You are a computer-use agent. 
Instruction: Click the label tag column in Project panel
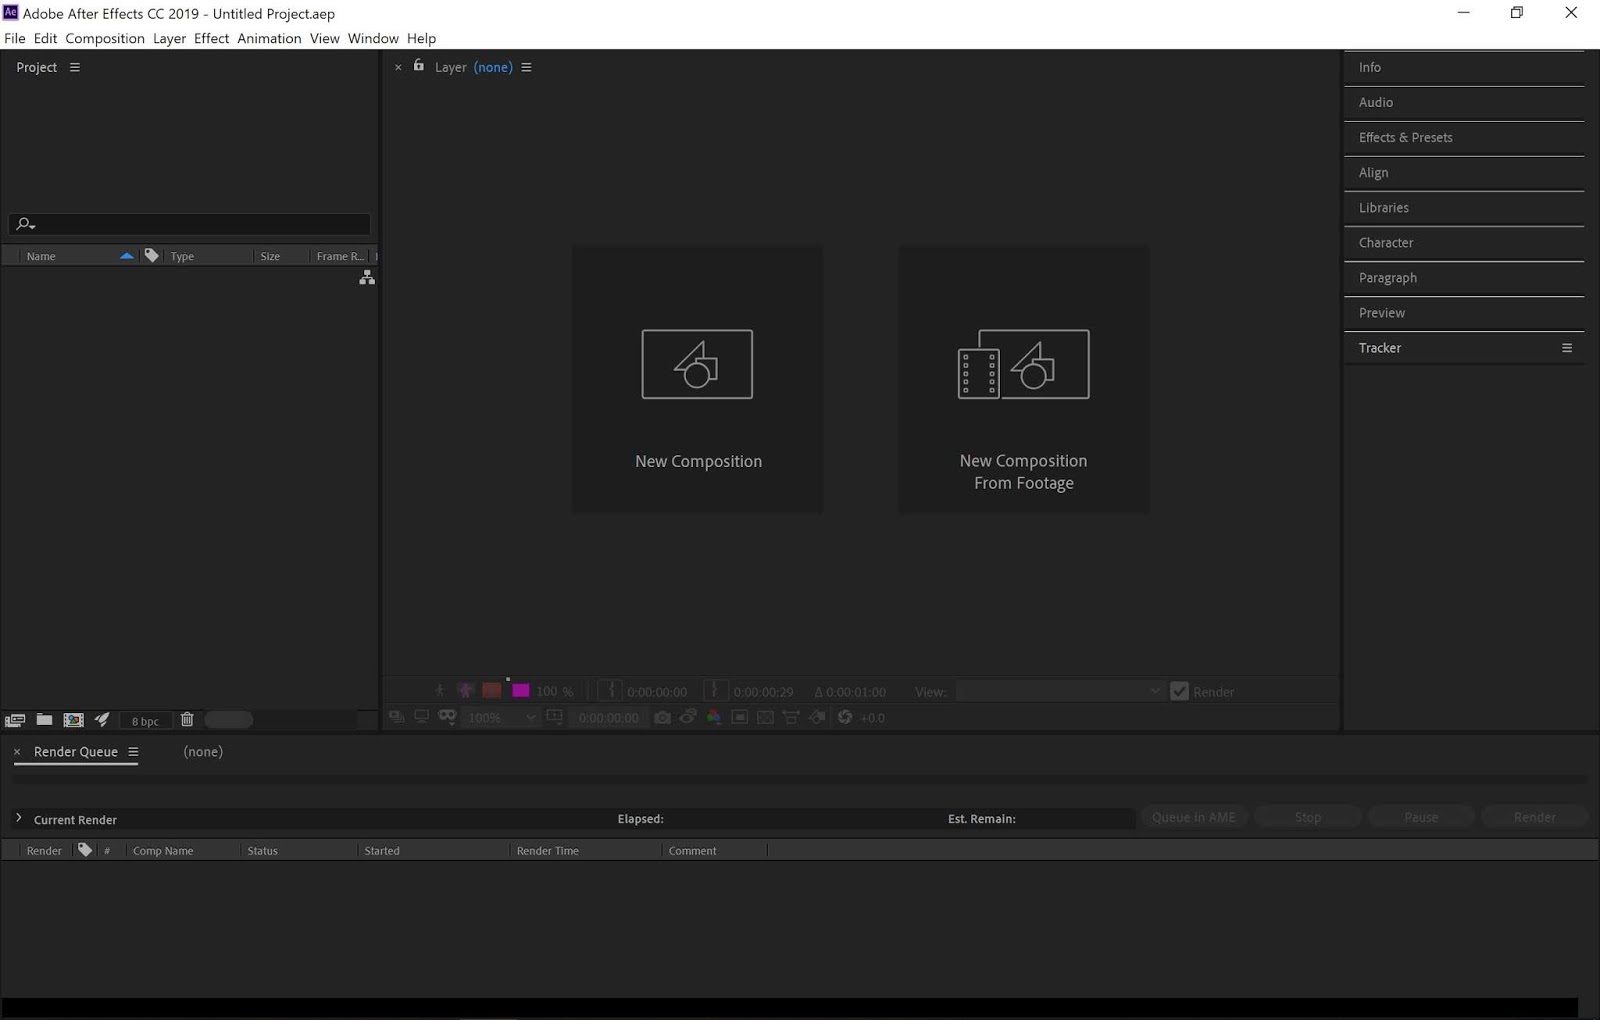point(151,256)
